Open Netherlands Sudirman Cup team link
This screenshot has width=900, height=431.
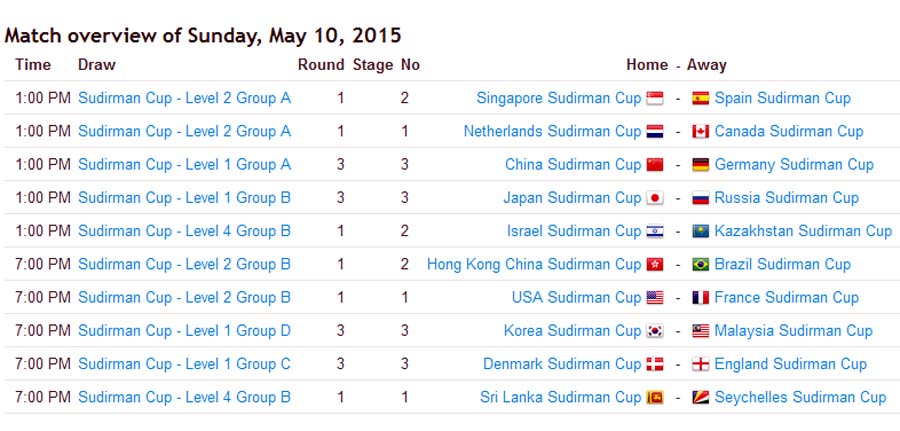(552, 131)
